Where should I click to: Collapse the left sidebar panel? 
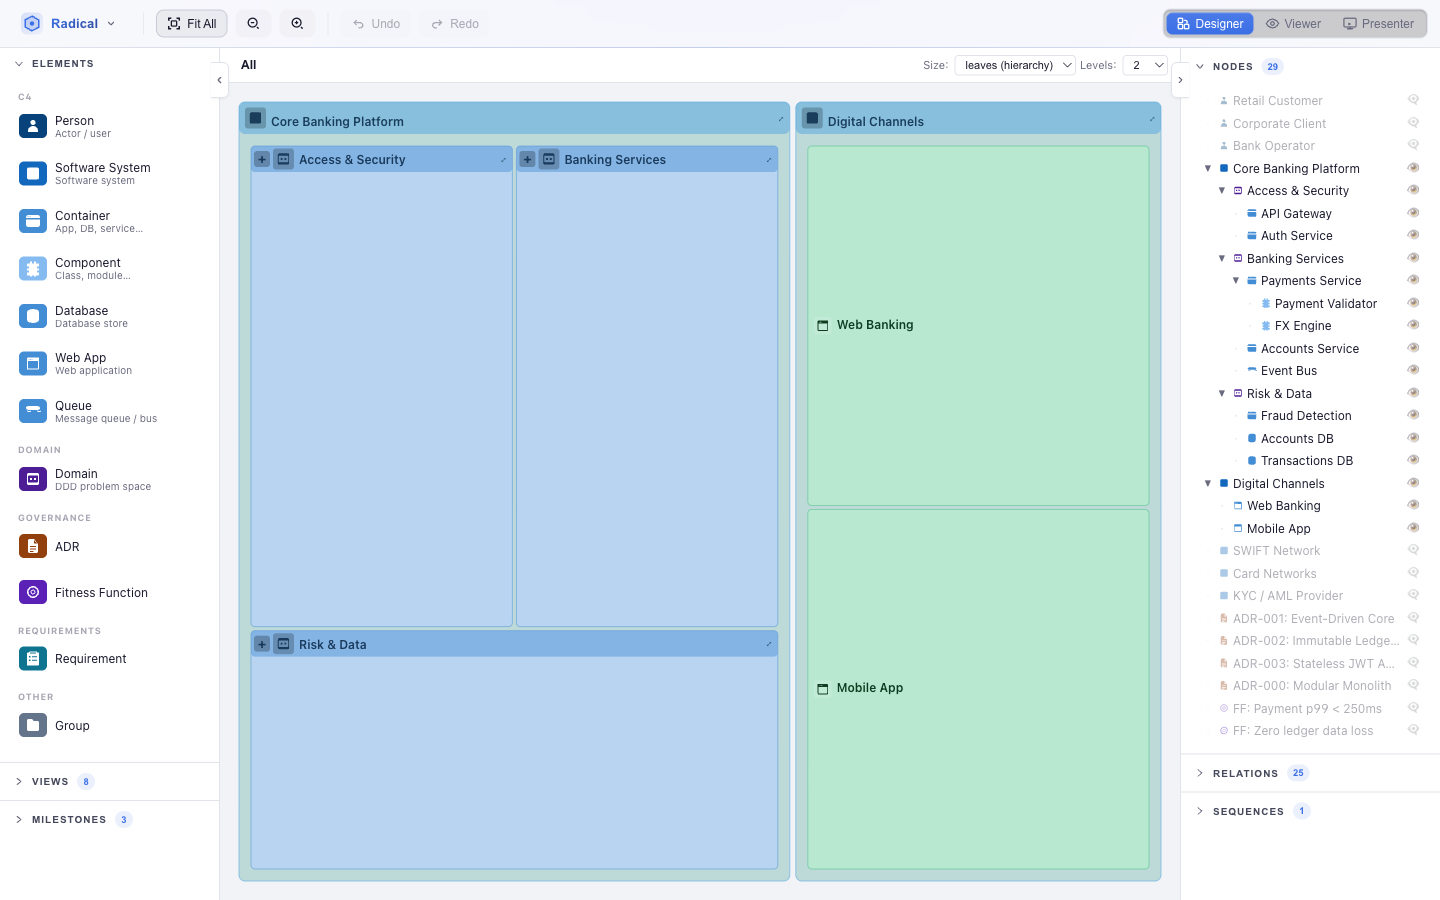pyautogui.click(x=219, y=80)
